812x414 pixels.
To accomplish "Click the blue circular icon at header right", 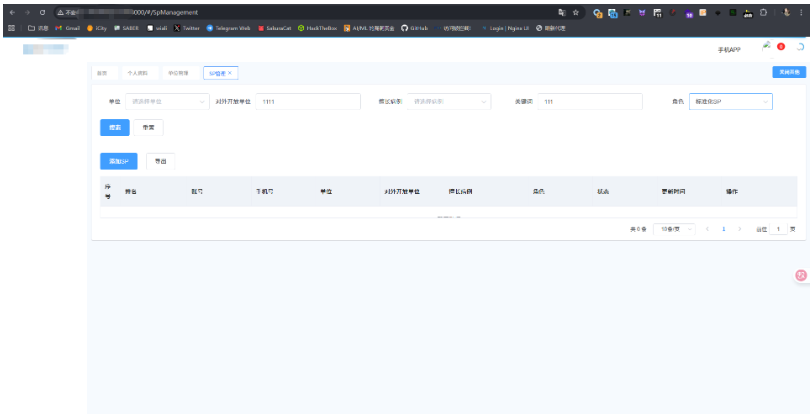I will click(x=800, y=47).
